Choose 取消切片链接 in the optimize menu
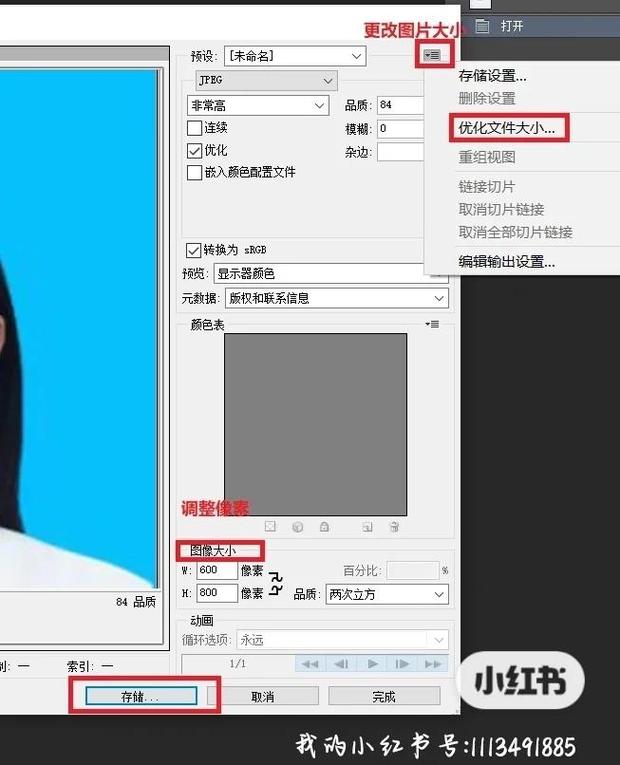Viewport: 620px width, 765px height. pyautogui.click(x=501, y=209)
